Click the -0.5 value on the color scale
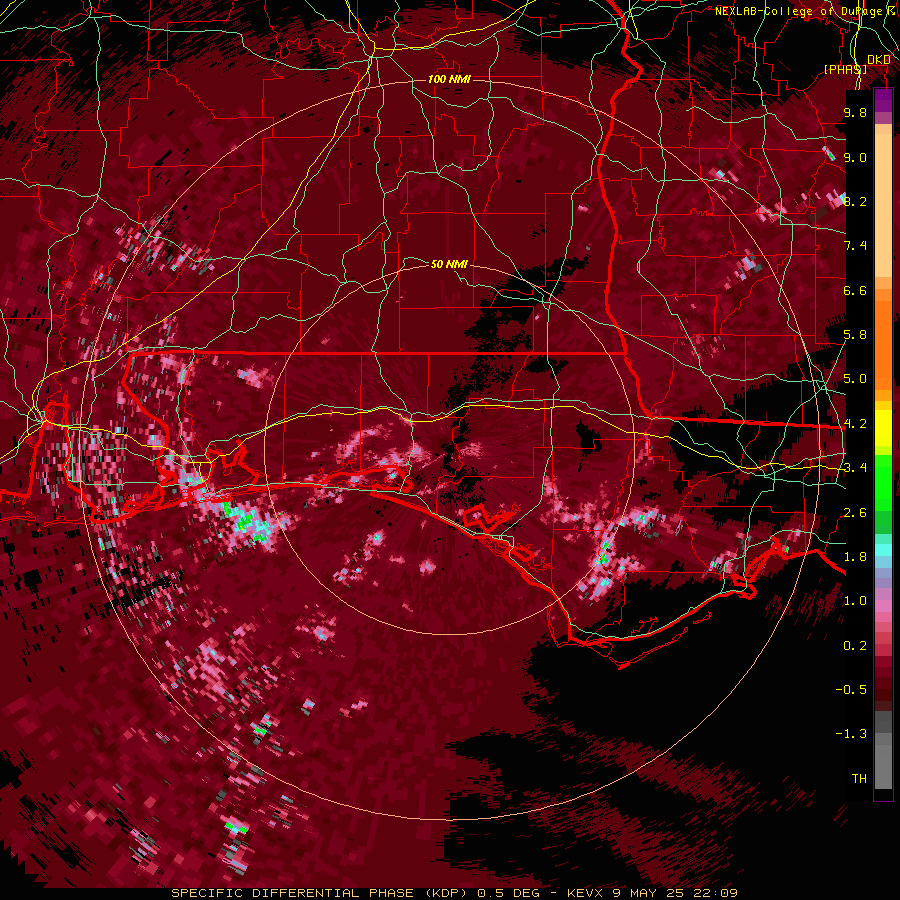900x900 pixels. click(851, 690)
